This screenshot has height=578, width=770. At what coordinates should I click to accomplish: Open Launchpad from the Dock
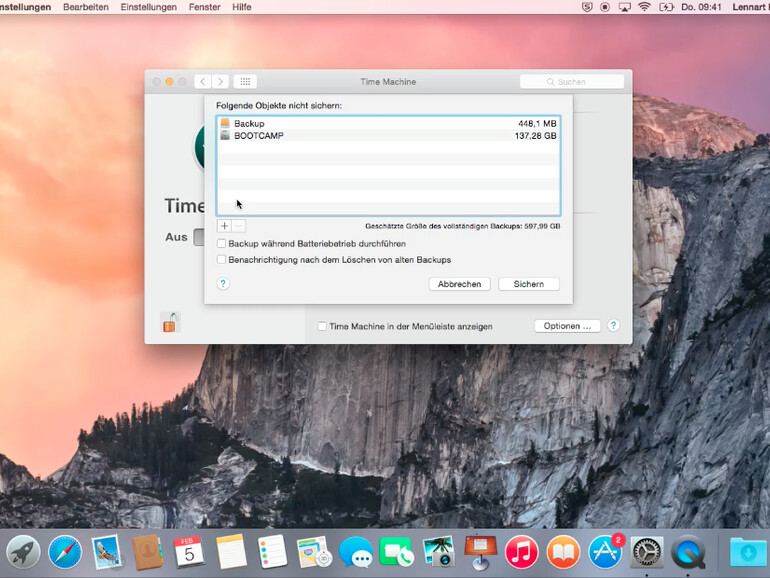pos(23,552)
